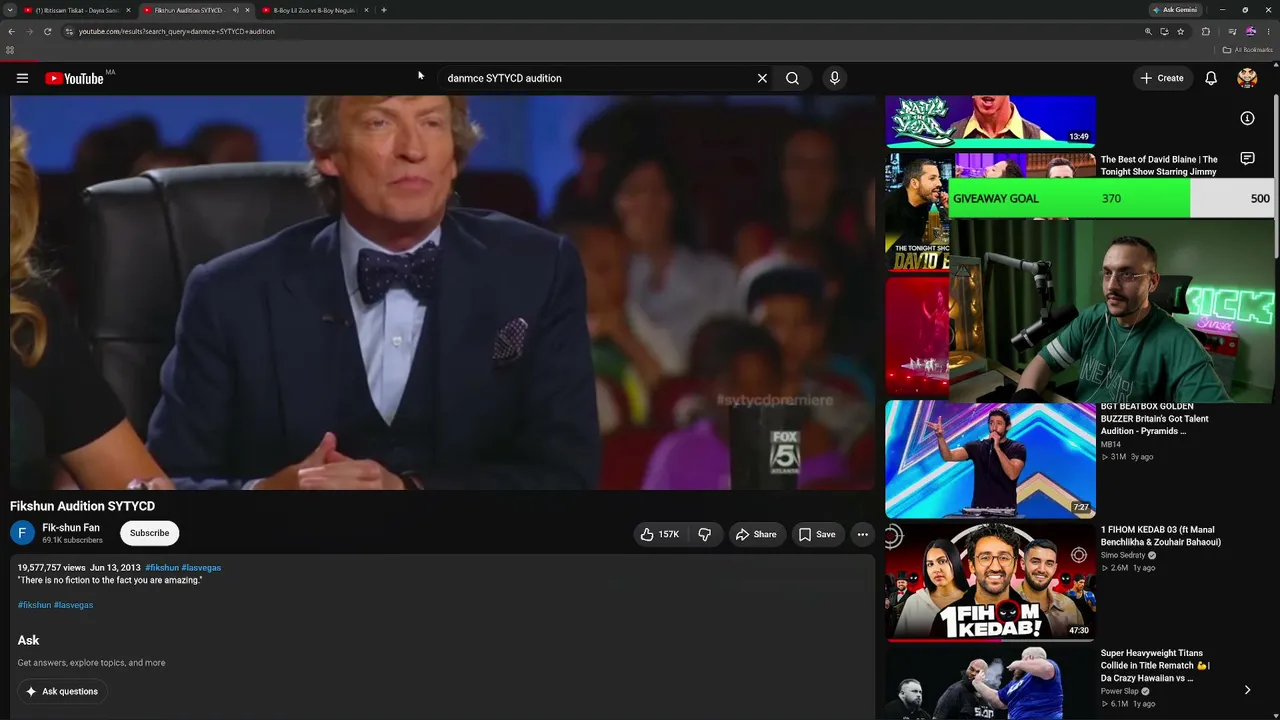Open Super Heavyweight Titans video title
1280x720 pixels.
(1156, 665)
